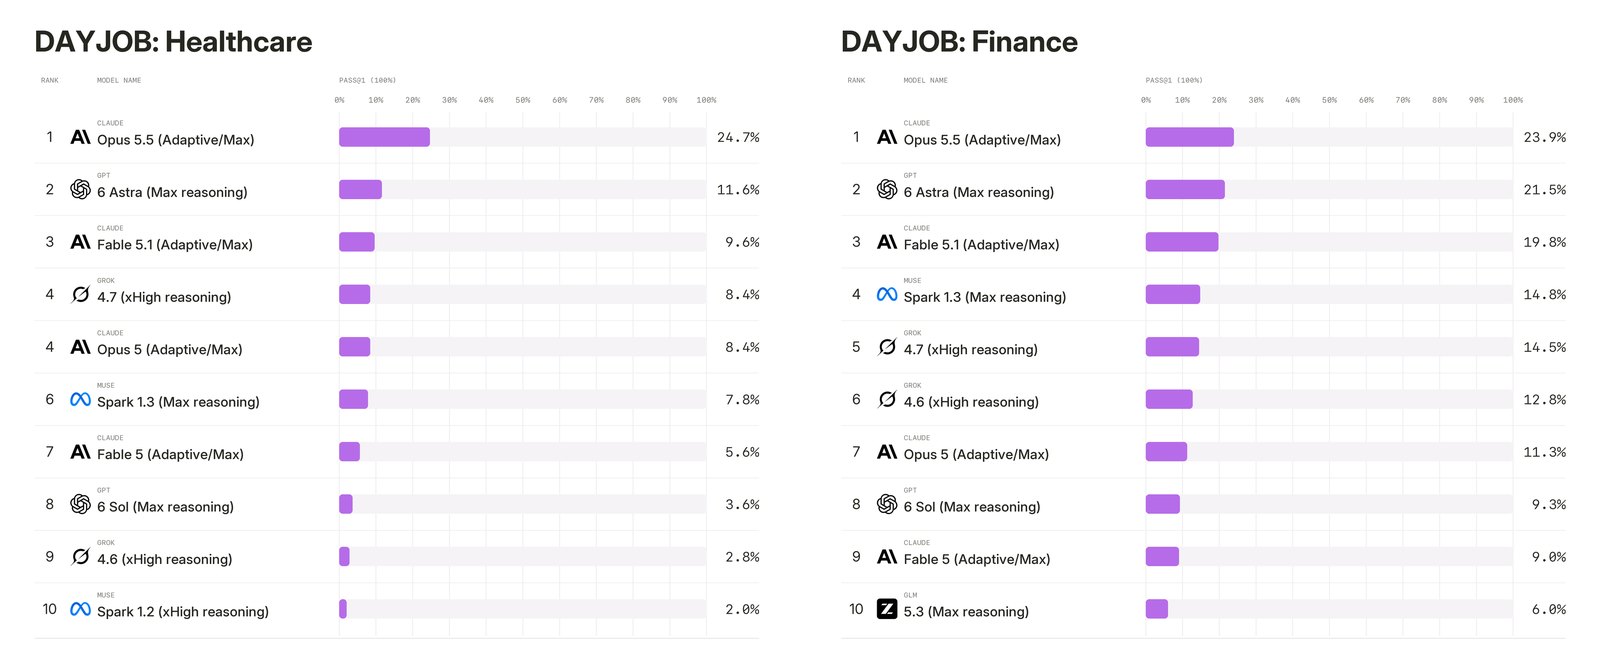Click Healthcare model name 6 Sol (Max reasoning)
The image size is (1600, 660).
click(165, 507)
